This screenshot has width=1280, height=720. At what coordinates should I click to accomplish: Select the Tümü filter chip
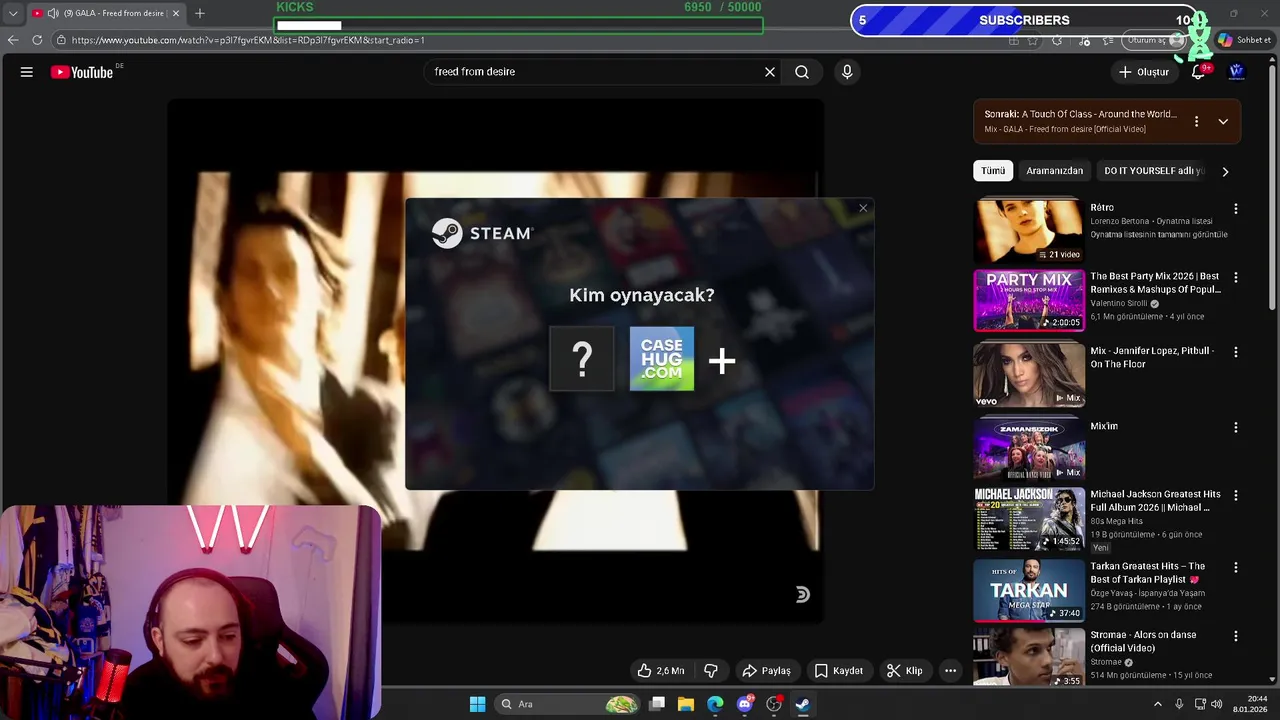[x=993, y=171]
